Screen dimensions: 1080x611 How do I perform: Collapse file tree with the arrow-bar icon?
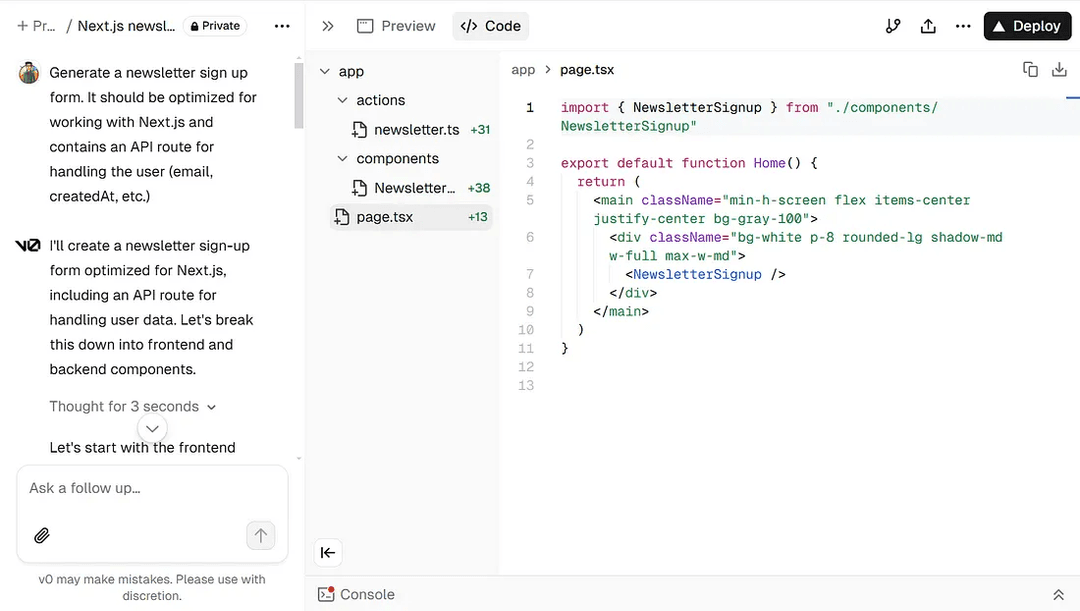coord(328,552)
